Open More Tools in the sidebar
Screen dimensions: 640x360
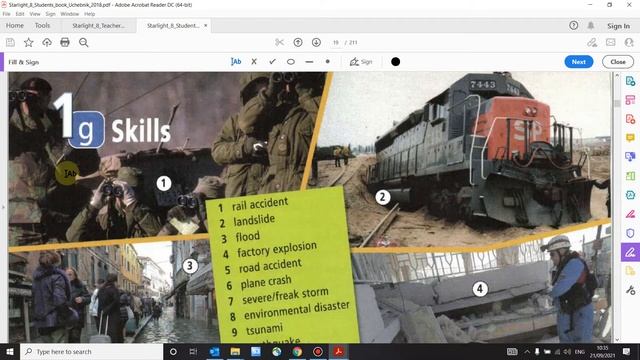(x=630, y=290)
